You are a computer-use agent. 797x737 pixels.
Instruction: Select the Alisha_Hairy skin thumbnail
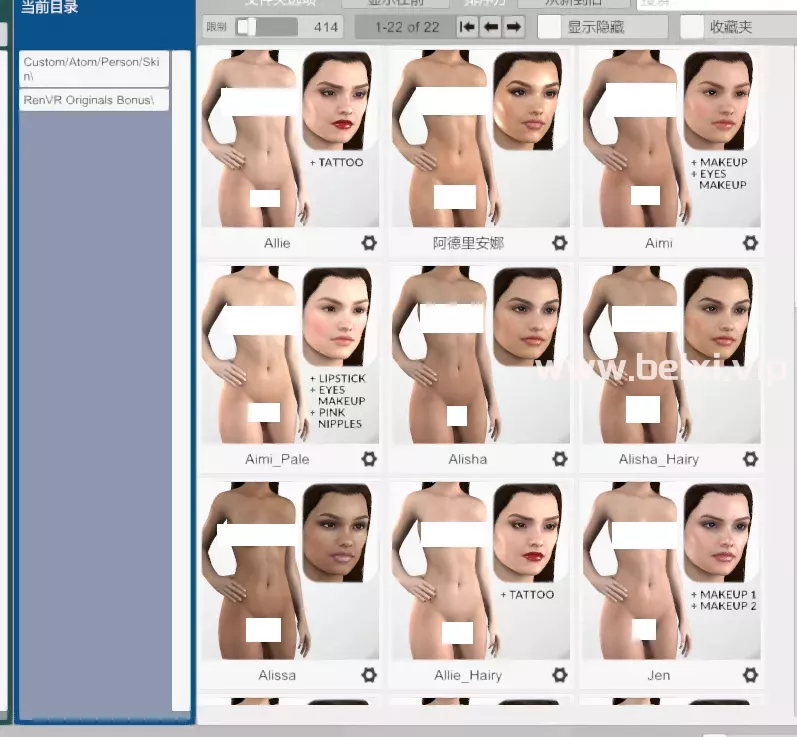[x=671, y=354]
